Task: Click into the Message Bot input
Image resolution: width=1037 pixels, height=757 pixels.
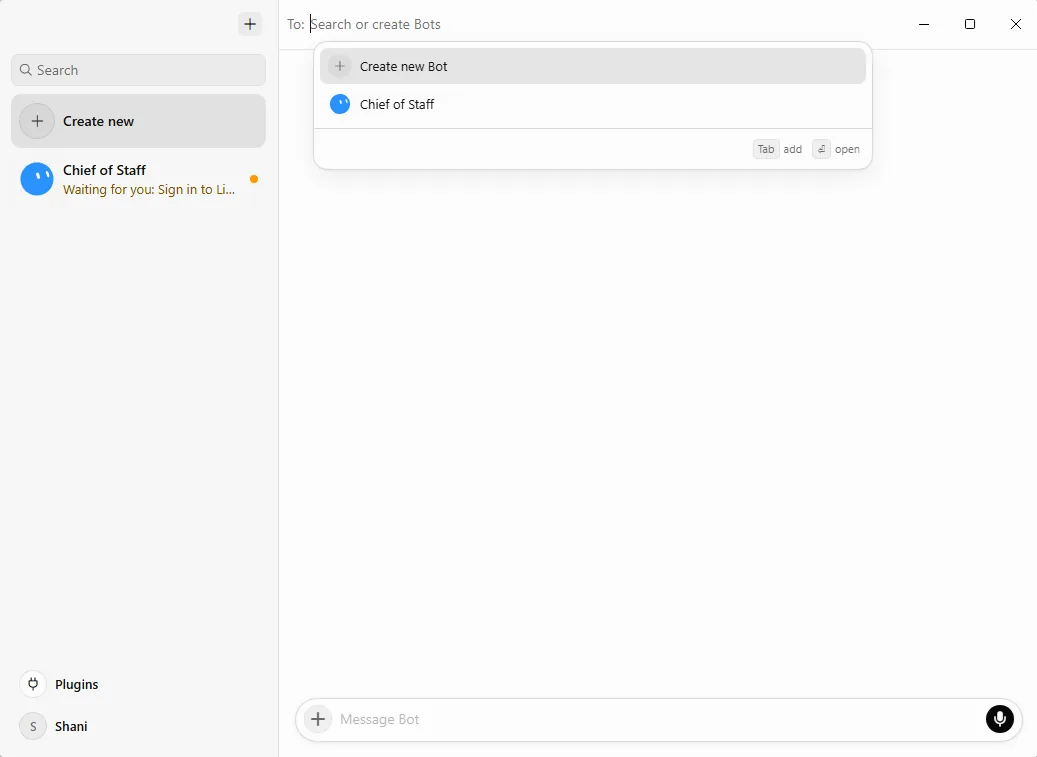Action: pyautogui.click(x=658, y=719)
